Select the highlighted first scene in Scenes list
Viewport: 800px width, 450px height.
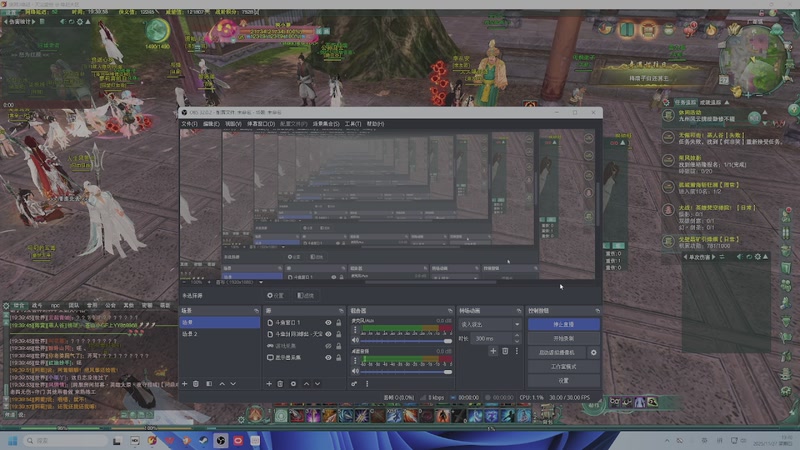tap(219, 322)
